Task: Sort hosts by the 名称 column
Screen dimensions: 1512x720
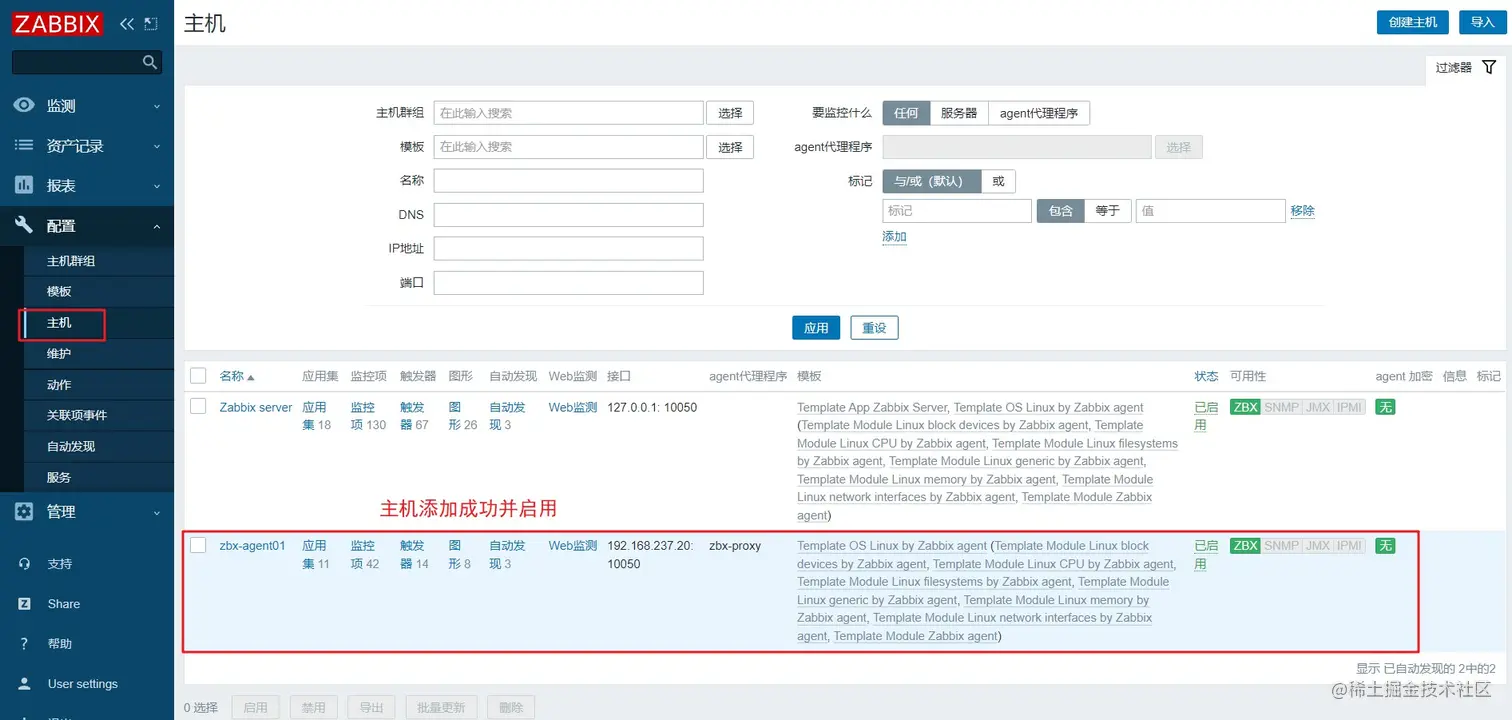Action: click(237, 376)
